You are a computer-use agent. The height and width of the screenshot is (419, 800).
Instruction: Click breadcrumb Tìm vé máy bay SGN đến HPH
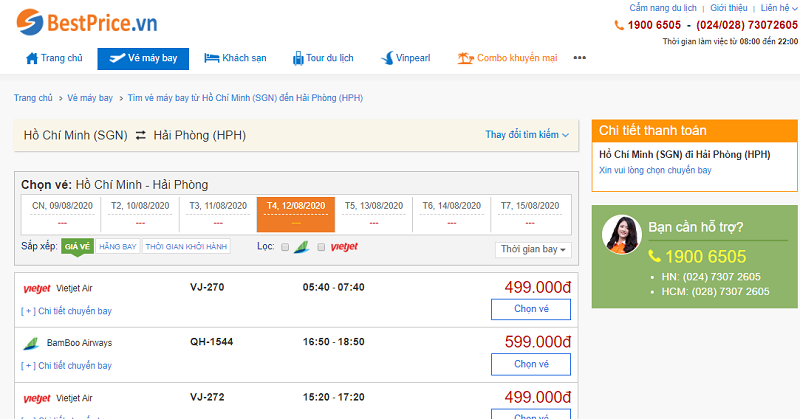[x=245, y=98]
